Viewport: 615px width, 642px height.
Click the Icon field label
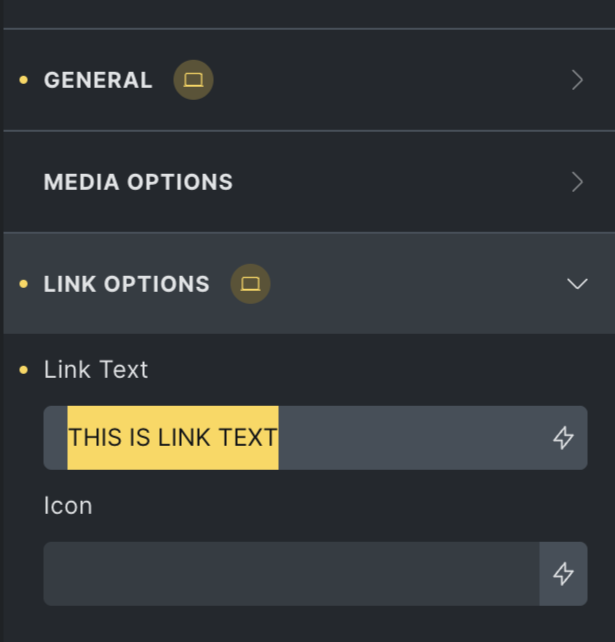tap(68, 506)
